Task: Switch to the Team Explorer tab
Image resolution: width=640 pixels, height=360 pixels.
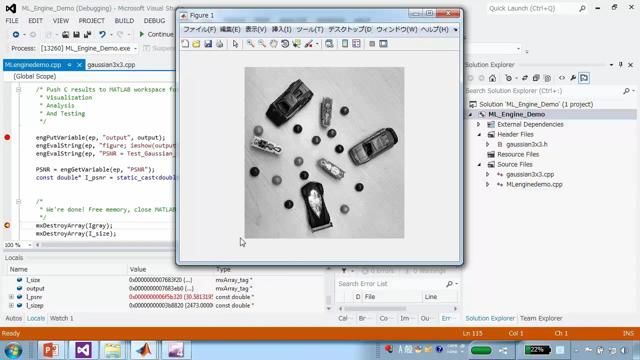Action: [x=541, y=318]
